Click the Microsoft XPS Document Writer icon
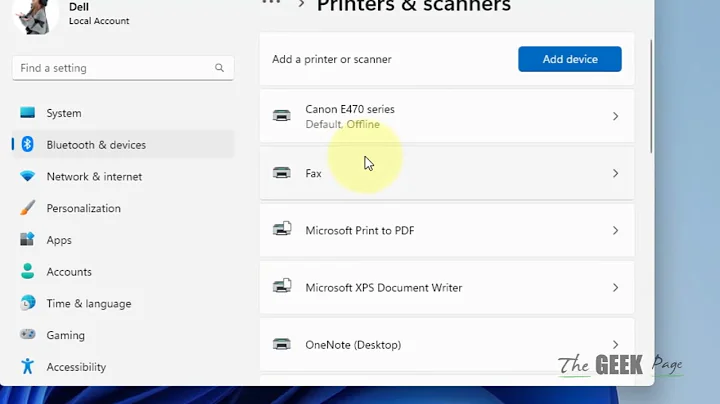Image resolution: width=720 pixels, height=404 pixels. (282, 286)
